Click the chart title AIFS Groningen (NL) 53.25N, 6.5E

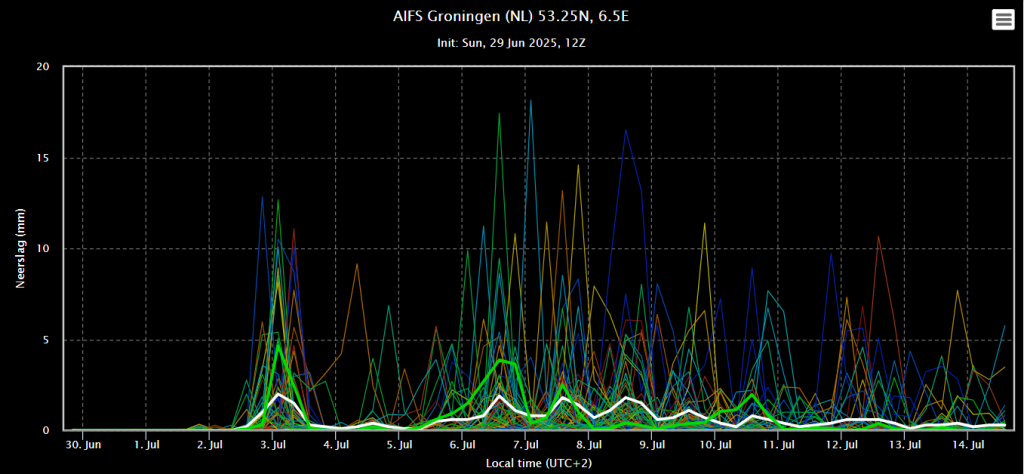pos(511,16)
